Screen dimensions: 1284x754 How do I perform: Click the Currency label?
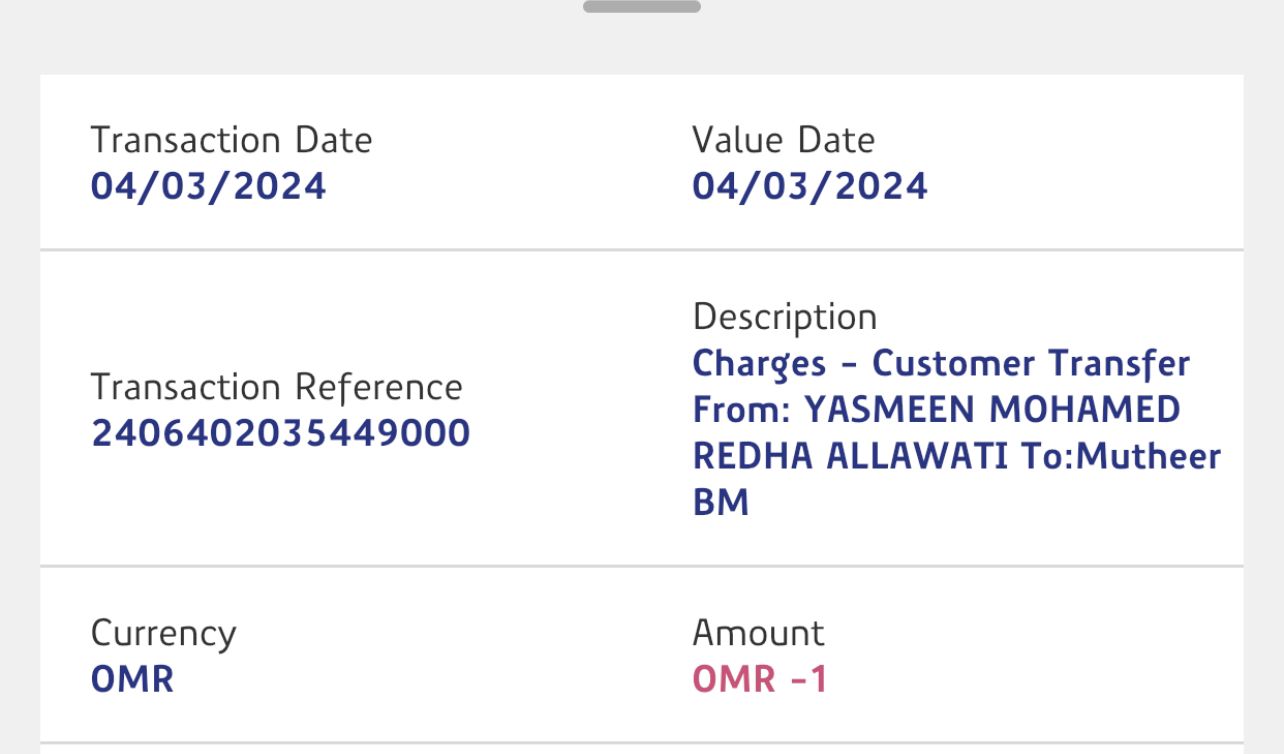[163, 633]
